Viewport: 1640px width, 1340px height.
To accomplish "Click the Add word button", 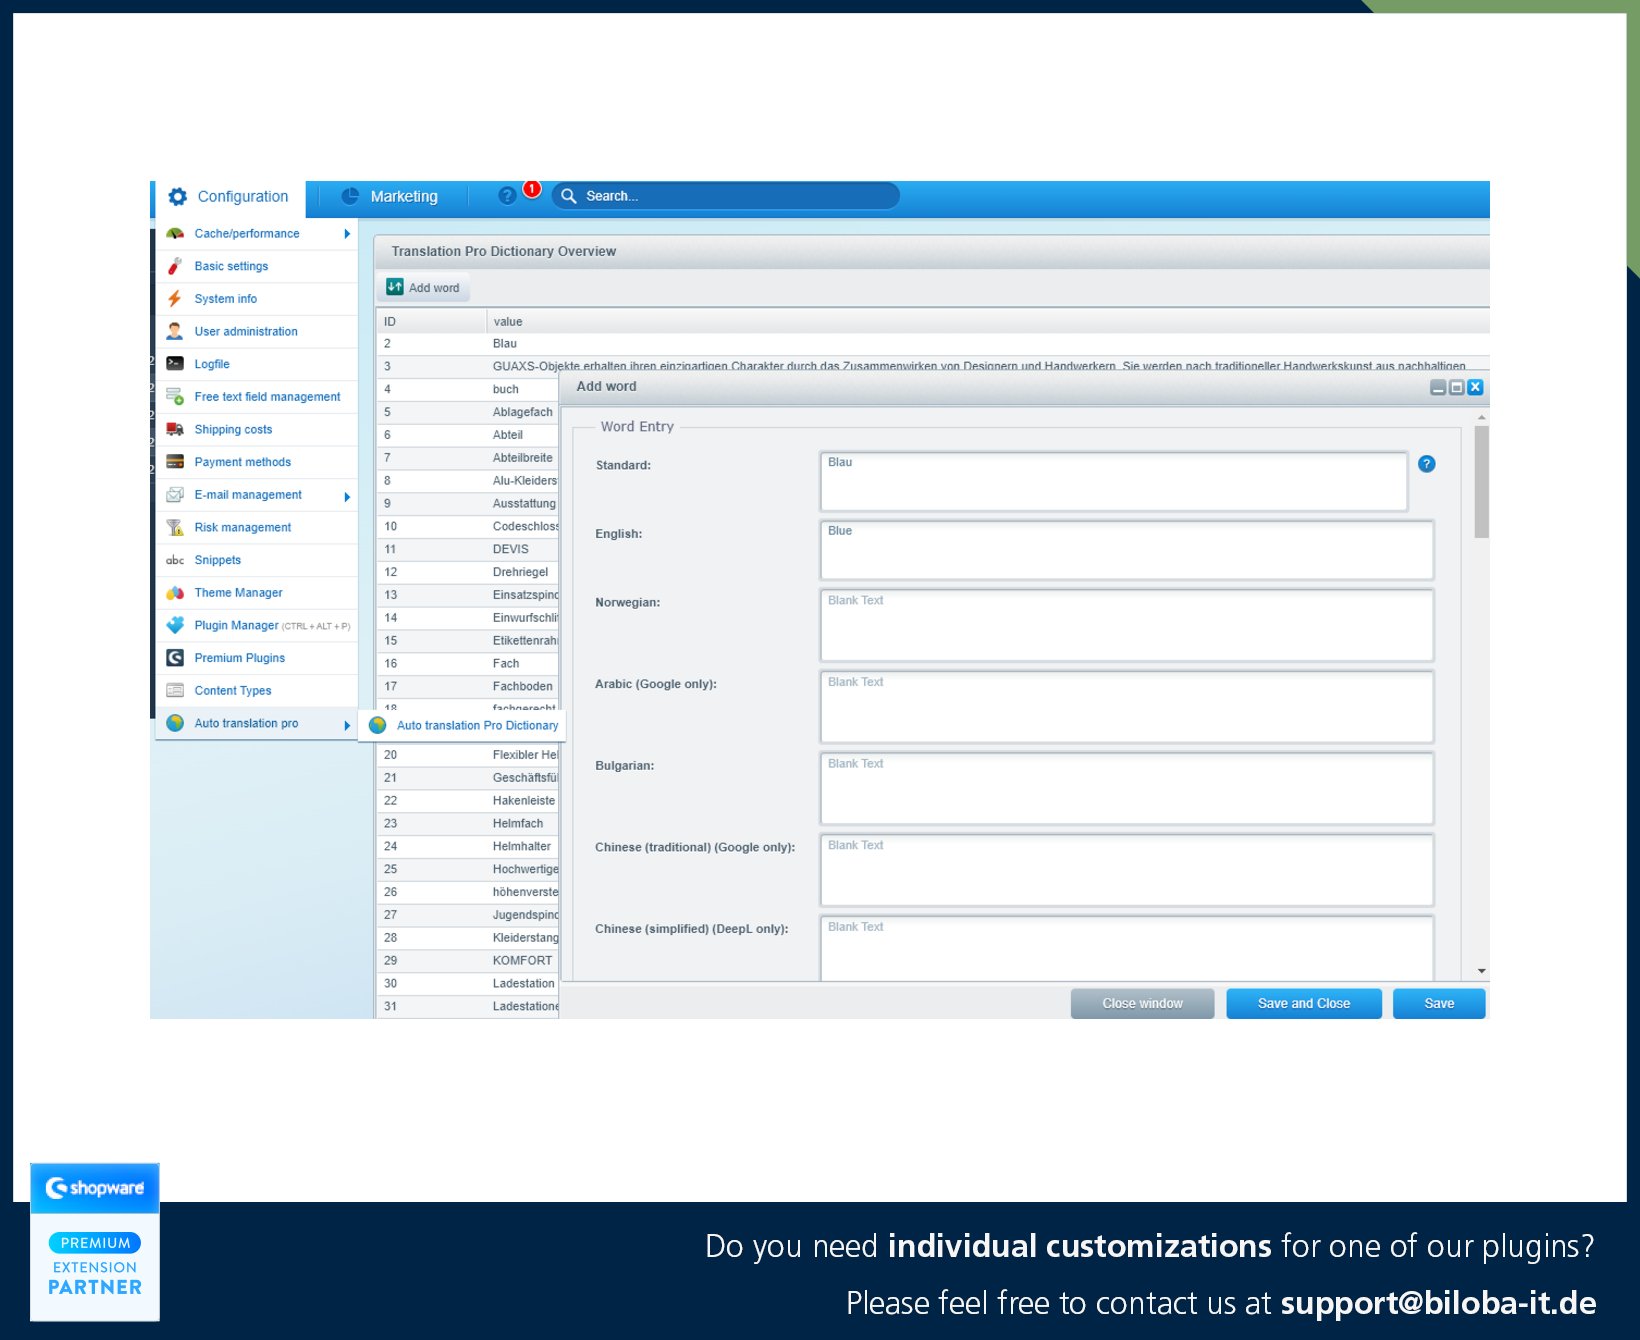I will (423, 288).
